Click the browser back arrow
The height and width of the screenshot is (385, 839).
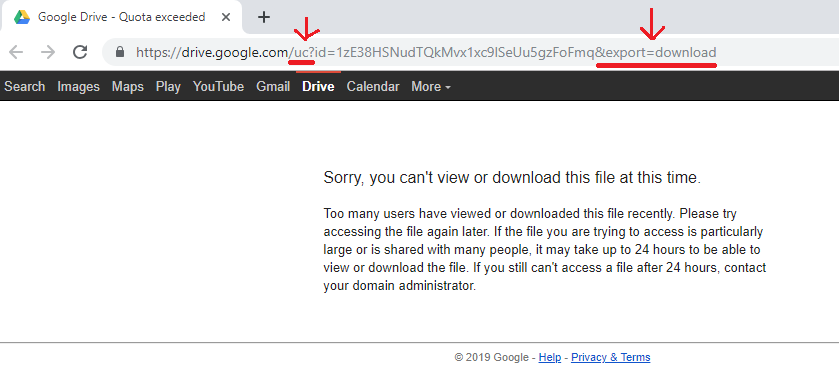17,52
